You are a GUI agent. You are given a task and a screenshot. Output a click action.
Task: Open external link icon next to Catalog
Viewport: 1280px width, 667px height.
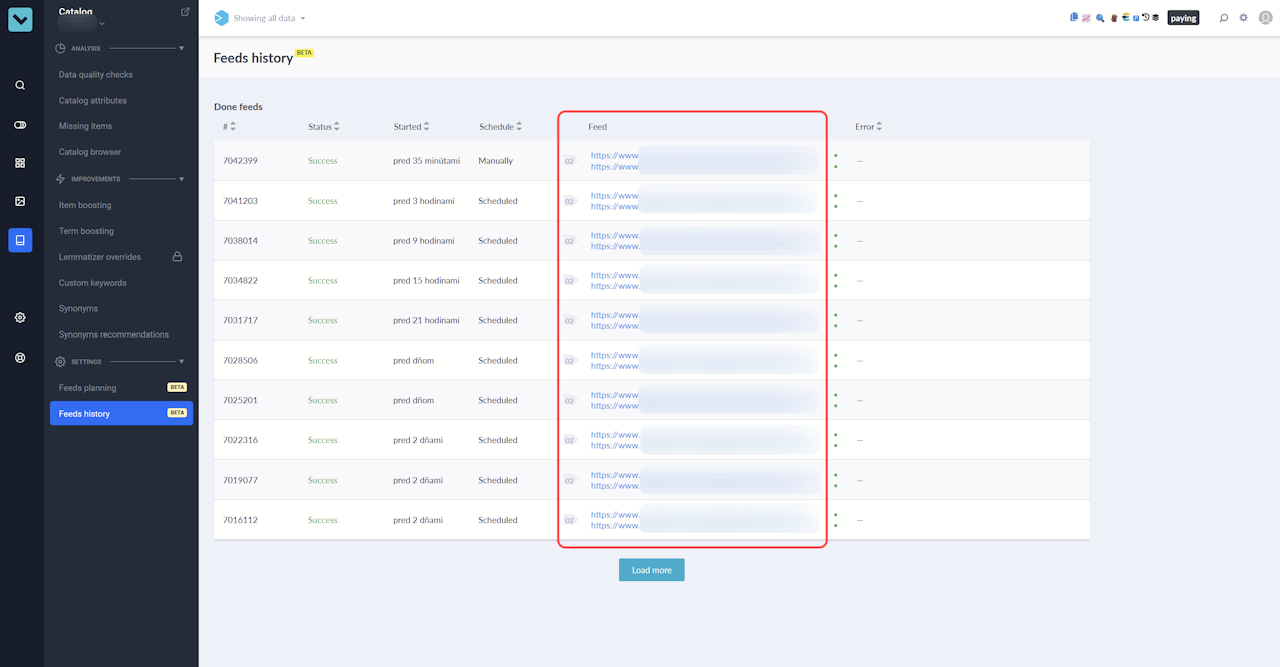point(185,12)
